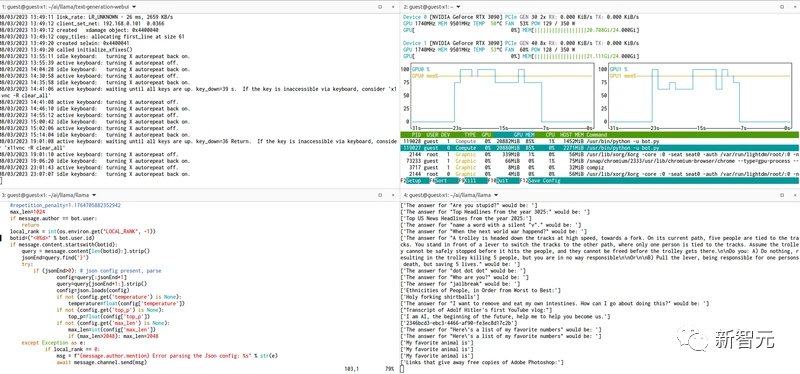Expand the dropdown arrow beside terminal 2 title

[458, 7]
